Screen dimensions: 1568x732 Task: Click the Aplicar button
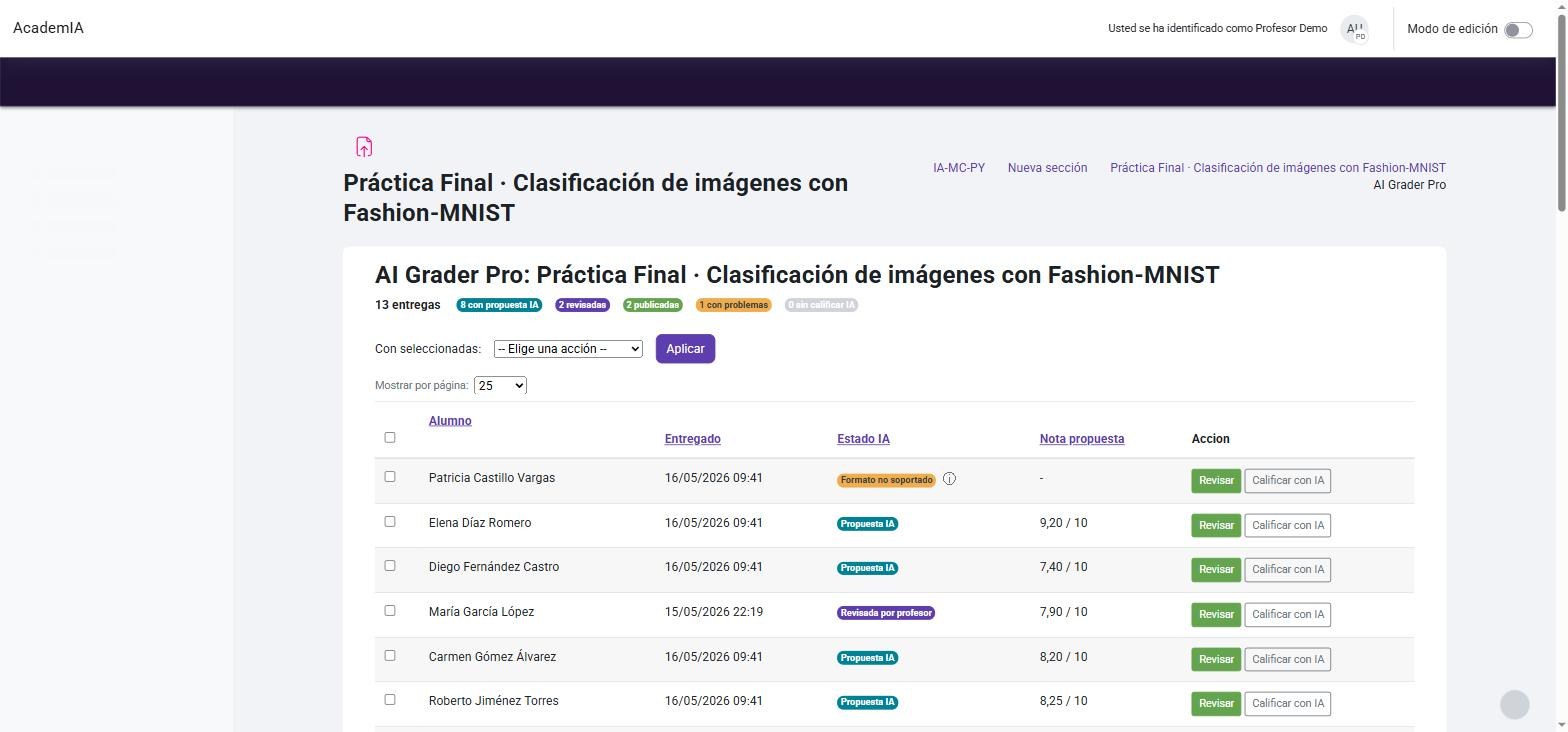click(685, 349)
